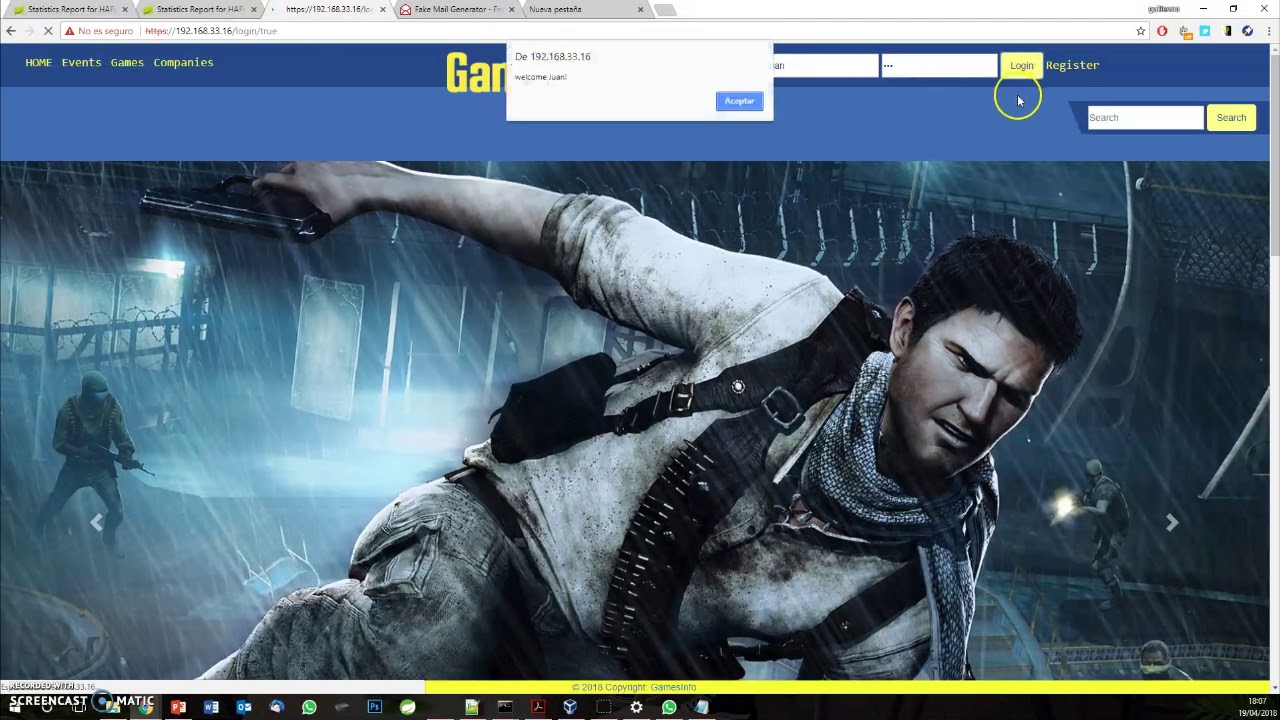Click the blue bird extension icon
Screen dimensions: 1280x720
[x=1205, y=31]
